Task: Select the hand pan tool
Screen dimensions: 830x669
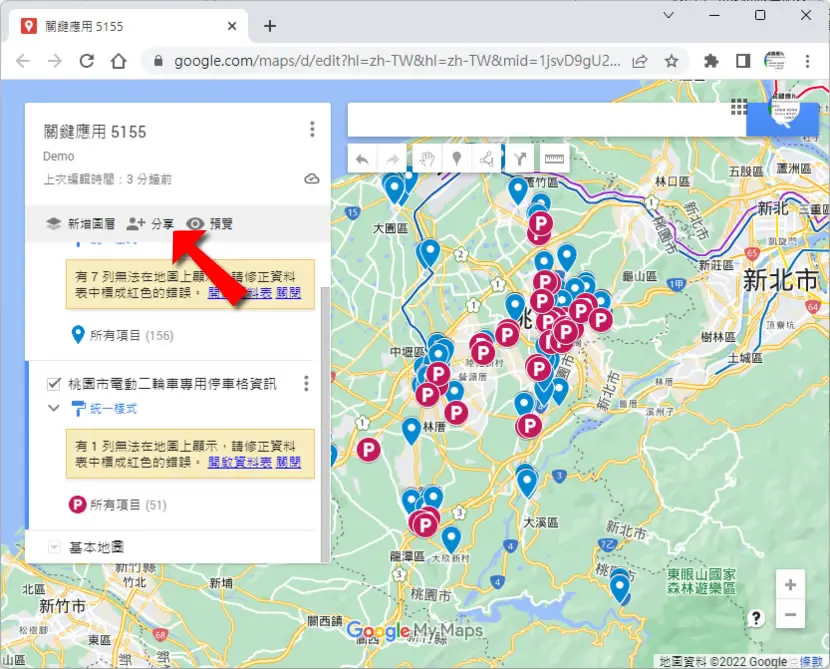Action: click(427, 158)
